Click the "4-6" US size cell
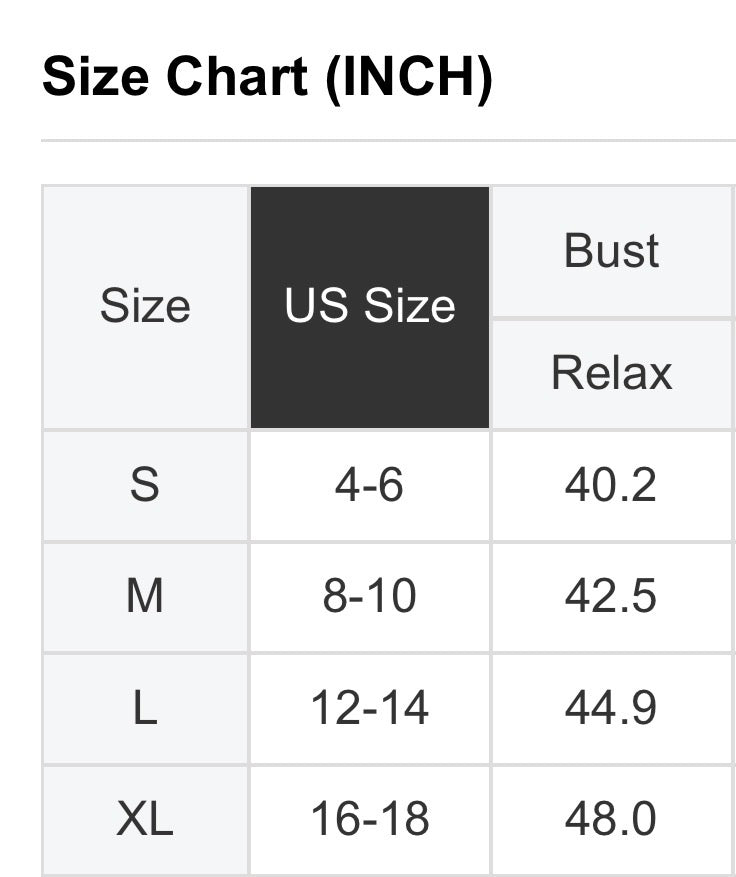Screen dimensions: 736x877 tap(370, 485)
